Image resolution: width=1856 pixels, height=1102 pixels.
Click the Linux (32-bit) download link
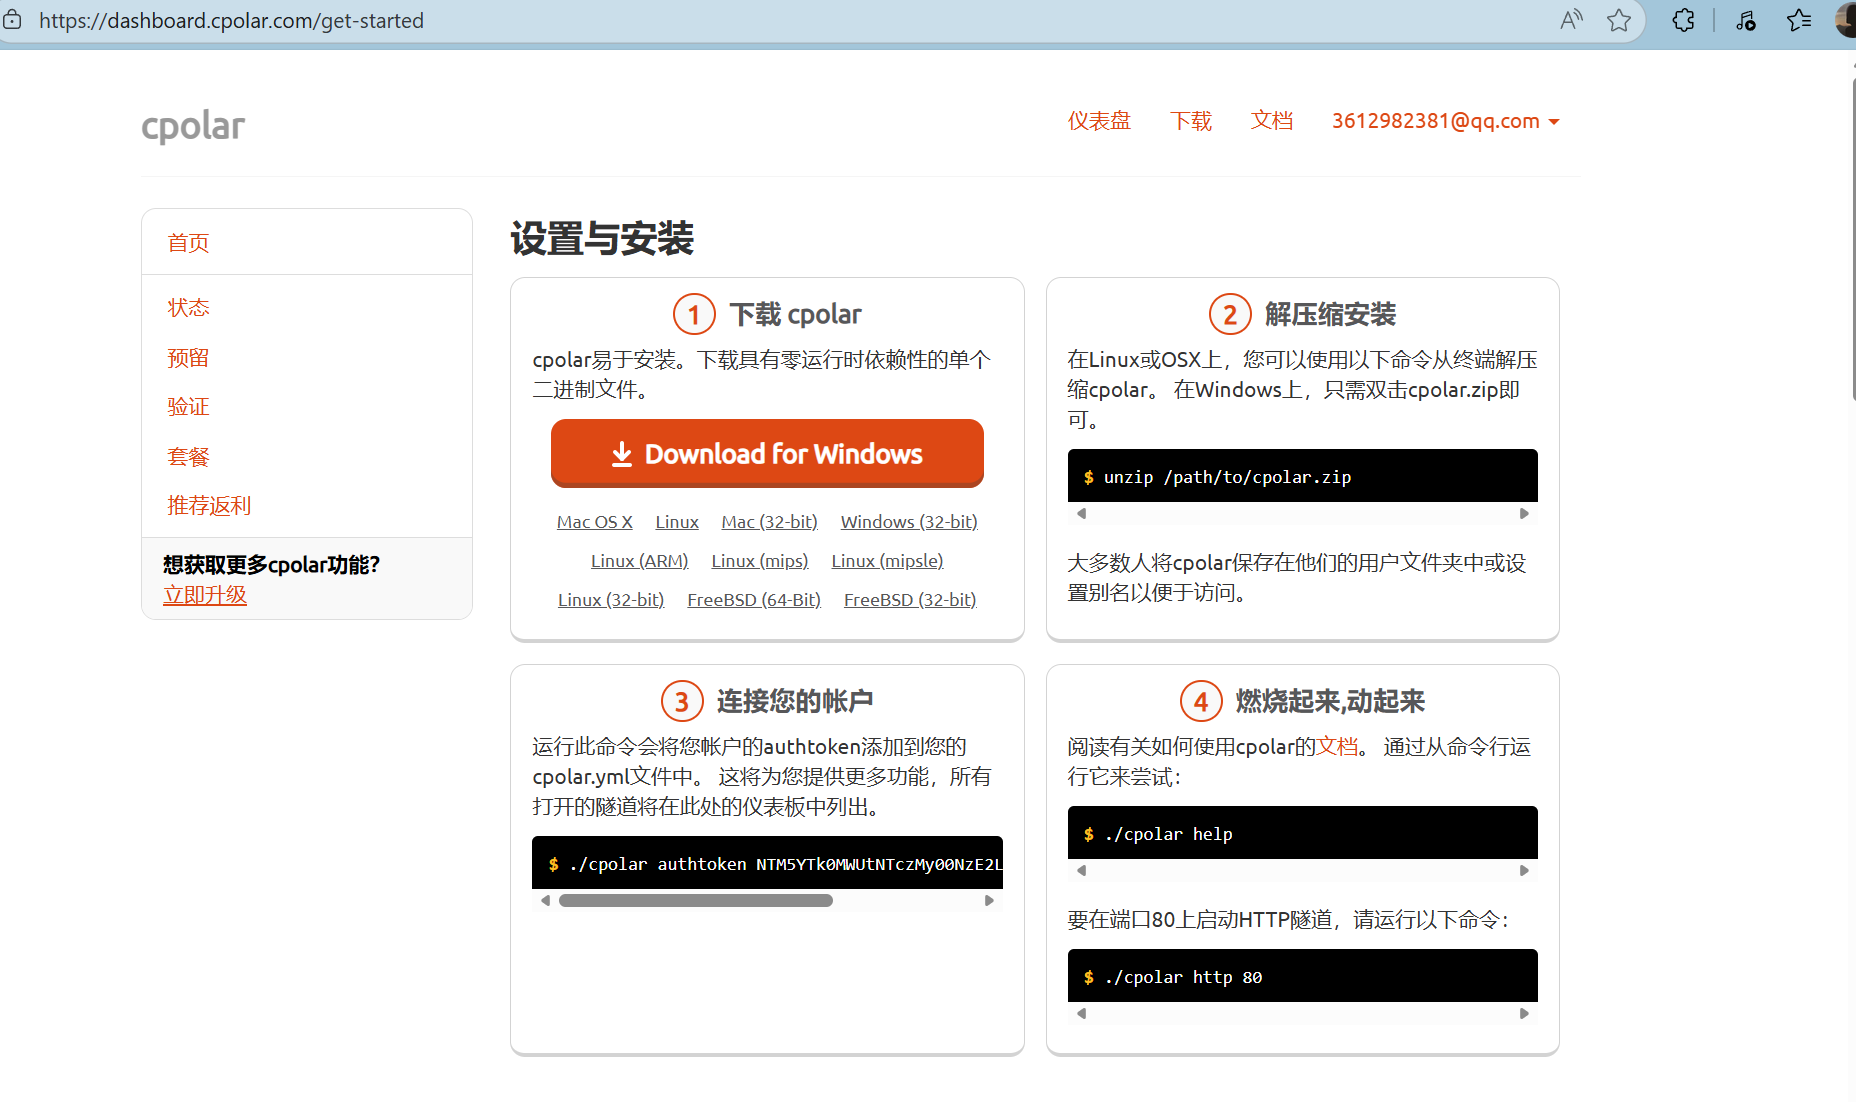(611, 600)
